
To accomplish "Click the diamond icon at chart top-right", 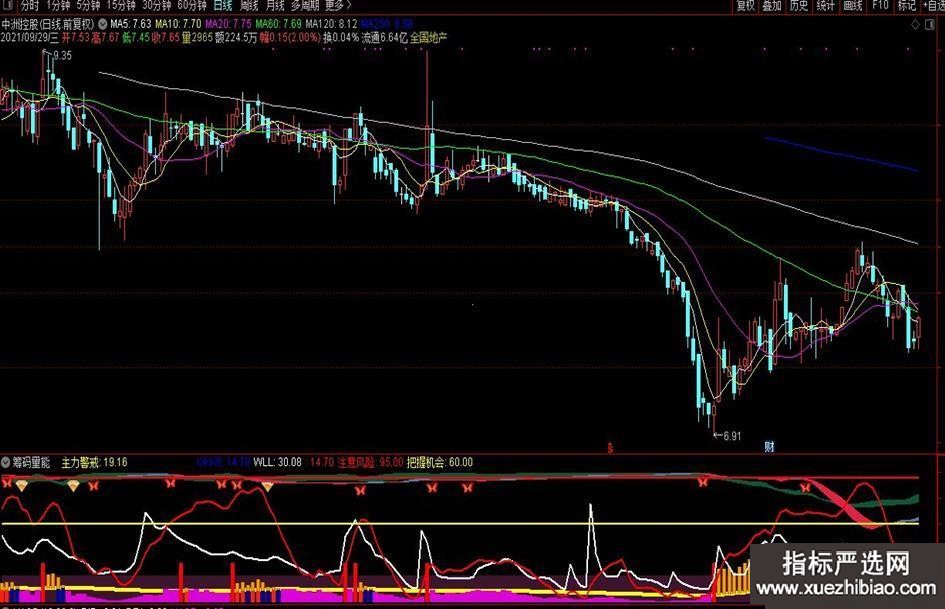I will [x=915, y=25].
